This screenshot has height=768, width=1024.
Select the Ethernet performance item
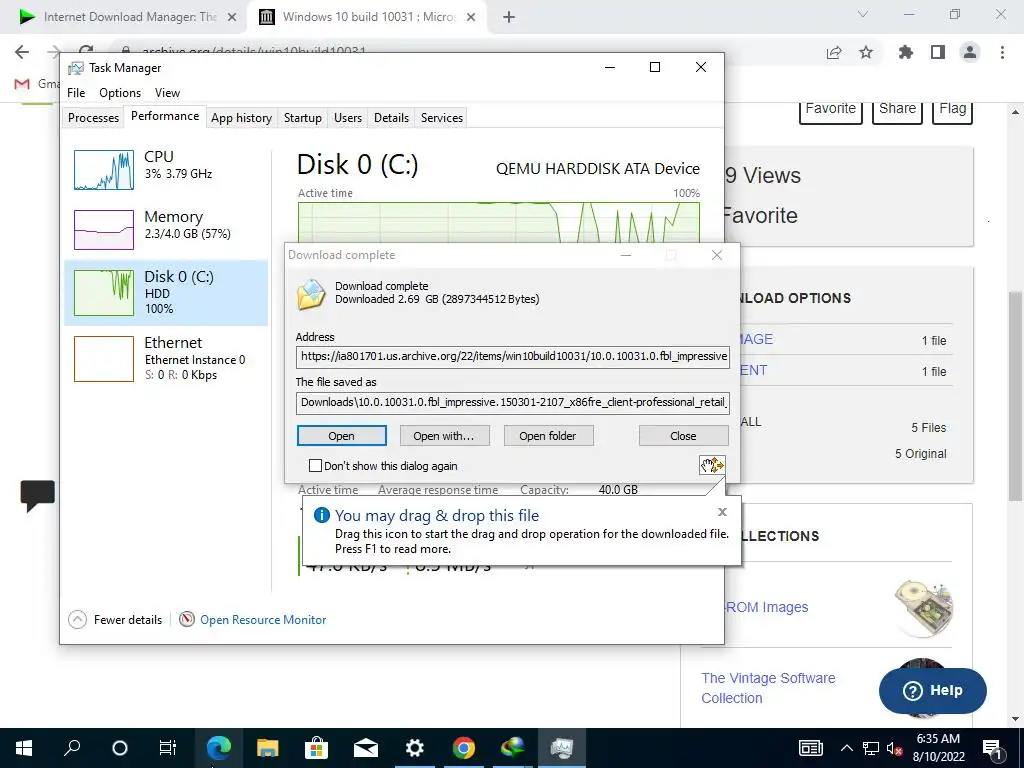click(x=166, y=358)
